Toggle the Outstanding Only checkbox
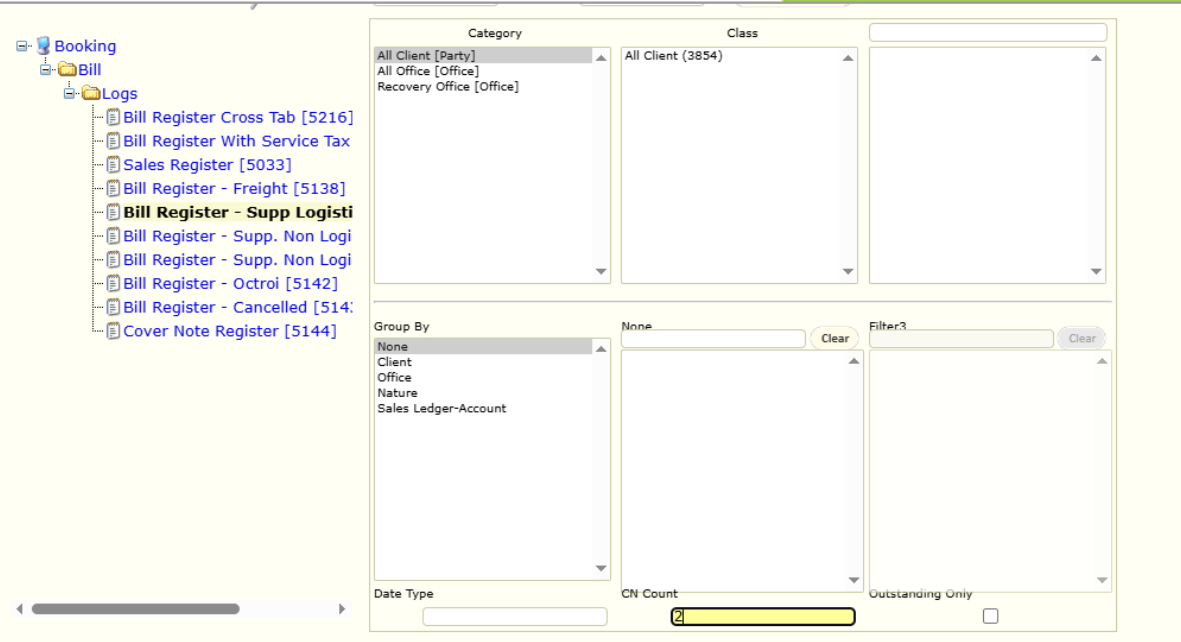The image size is (1181, 642). pyautogui.click(x=990, y=616)
